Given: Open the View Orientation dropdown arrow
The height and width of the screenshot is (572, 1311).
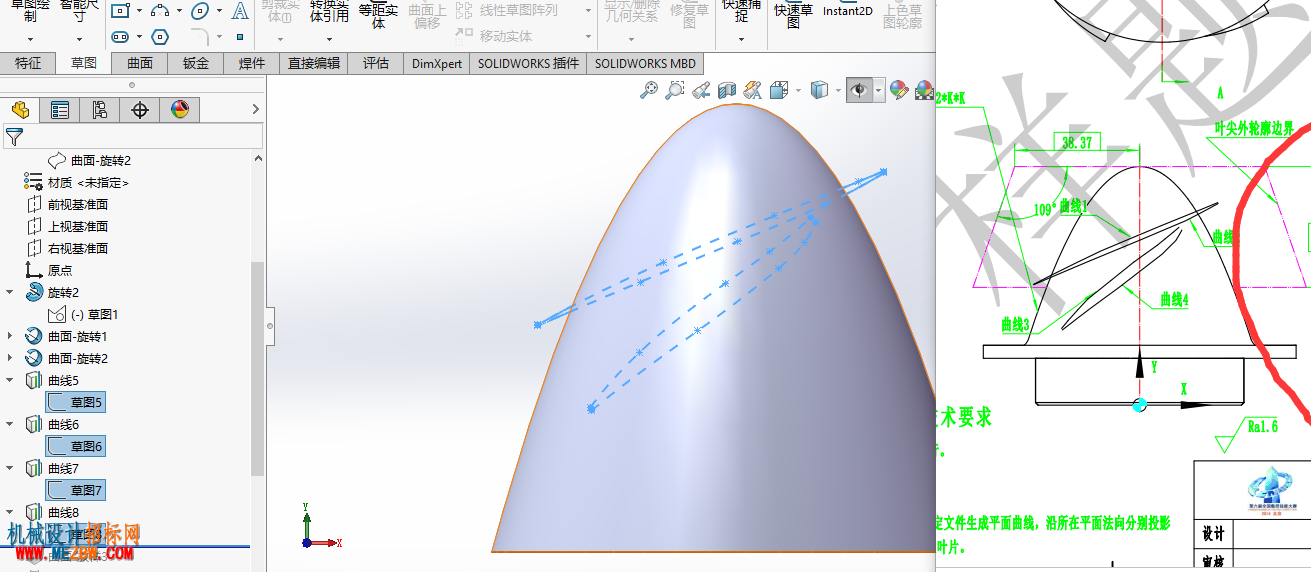Looking at the screenshot, I should pyautogui.click(x=797, y=90).
